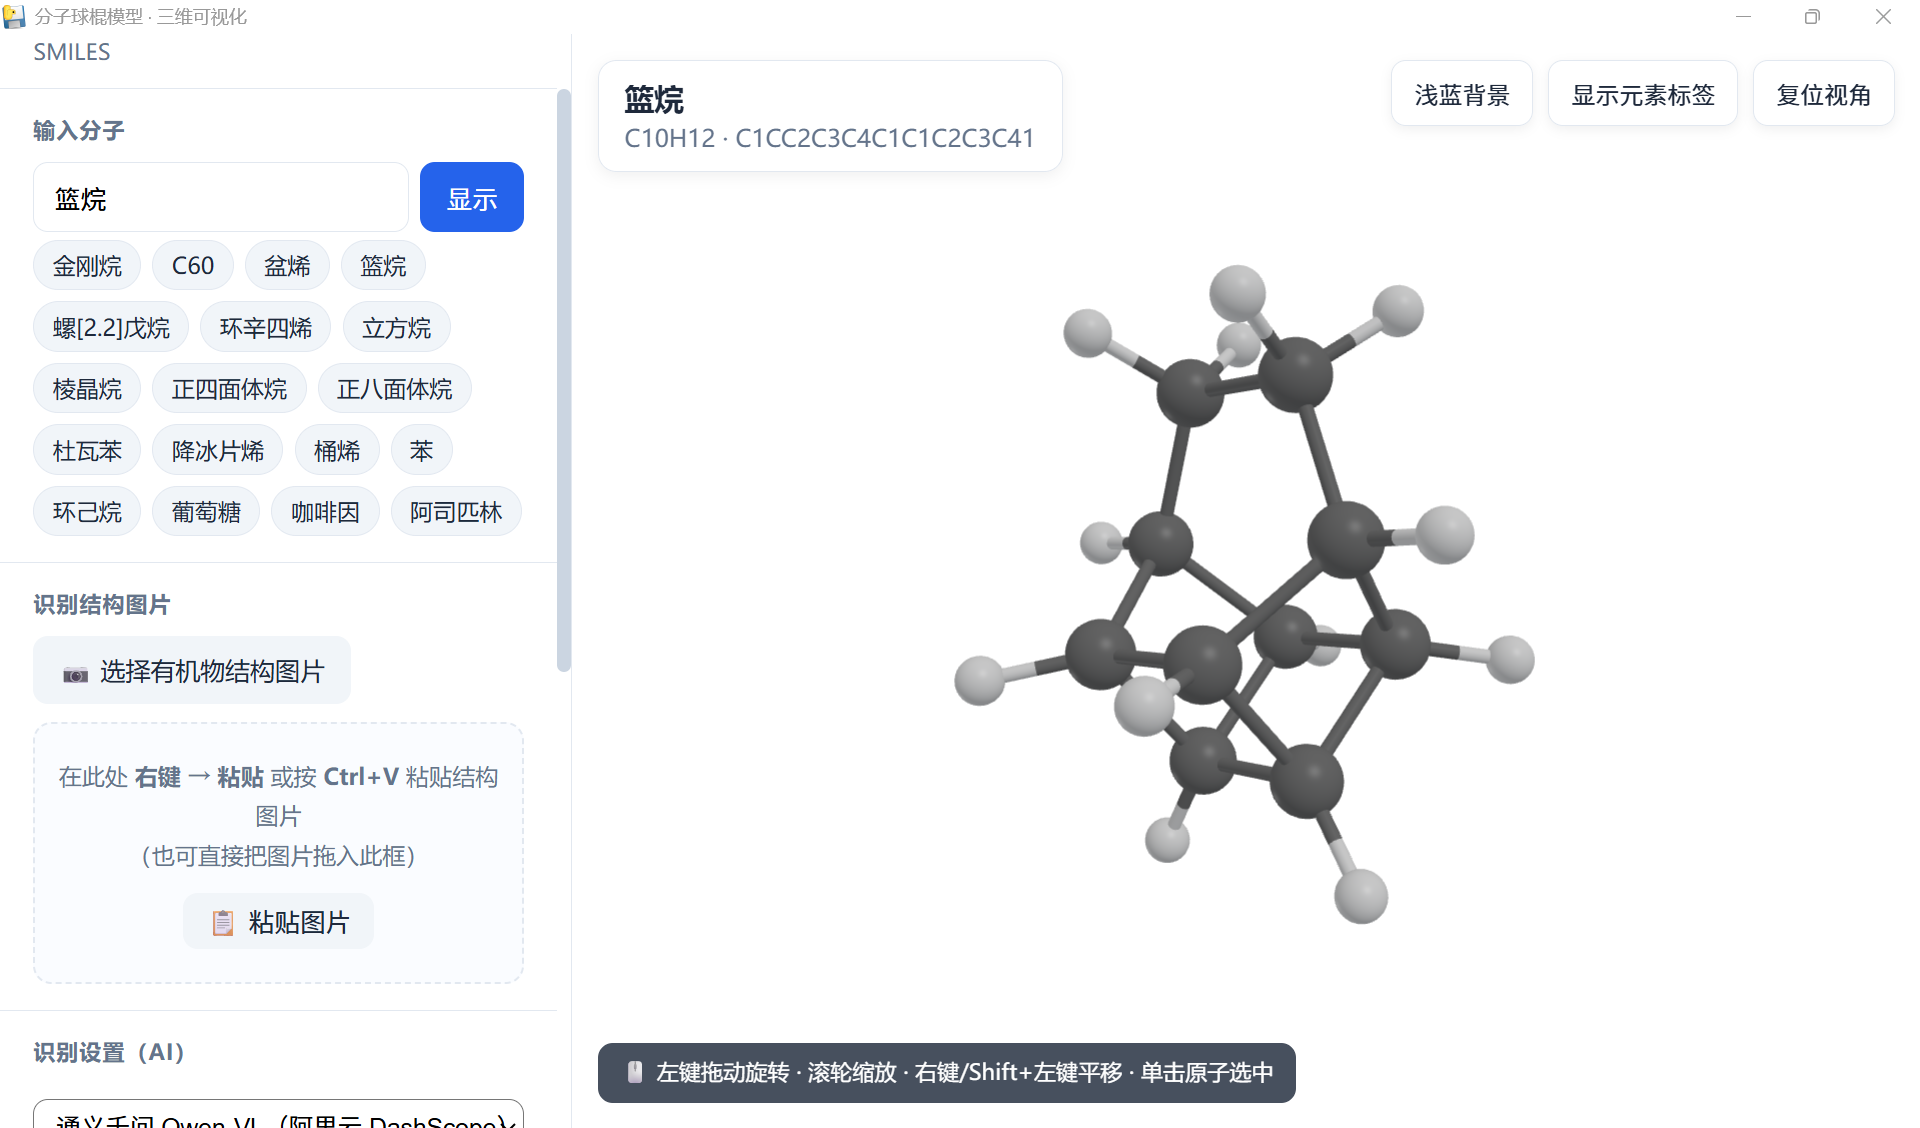The image size is (1920, 1128).
Task: Click the C10H12 SMILES formula text
Action: (829, 138)
